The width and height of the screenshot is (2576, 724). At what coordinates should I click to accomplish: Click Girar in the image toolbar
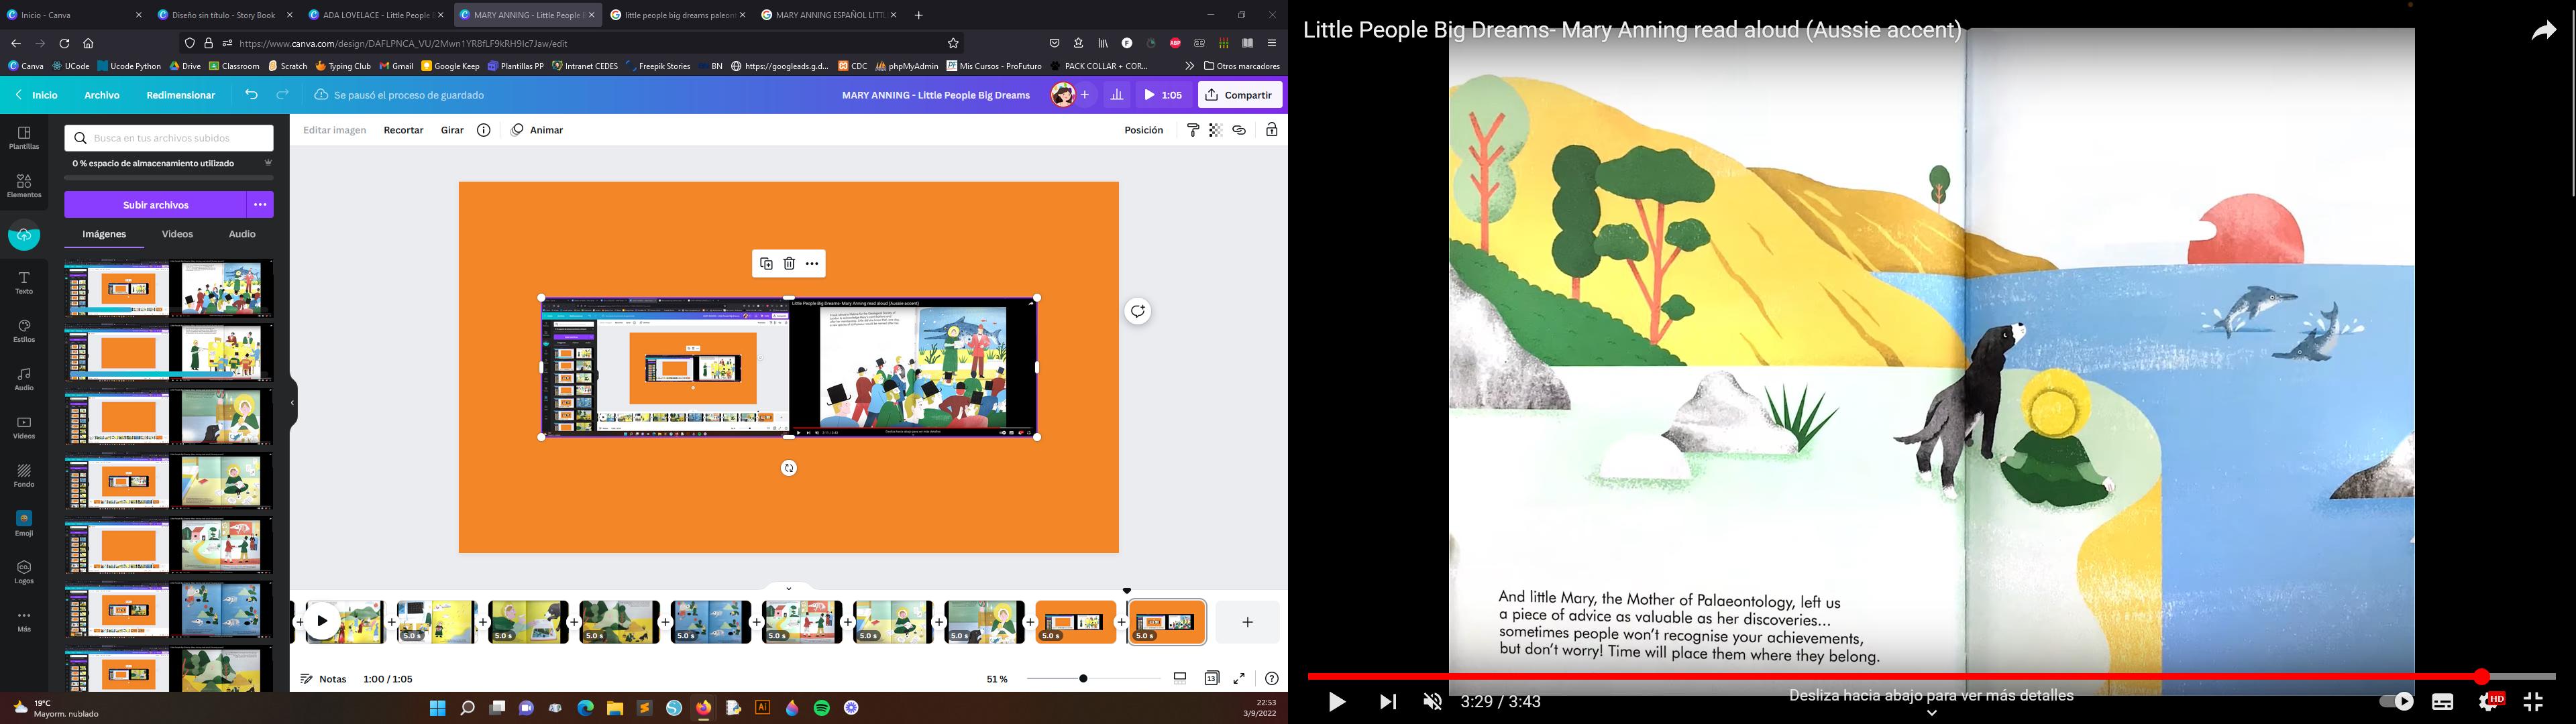click(x=452, y=130)
